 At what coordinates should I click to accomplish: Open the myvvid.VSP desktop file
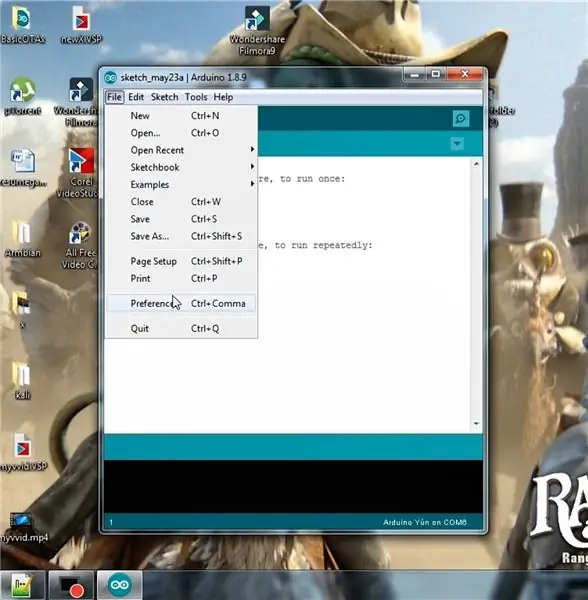23,452
